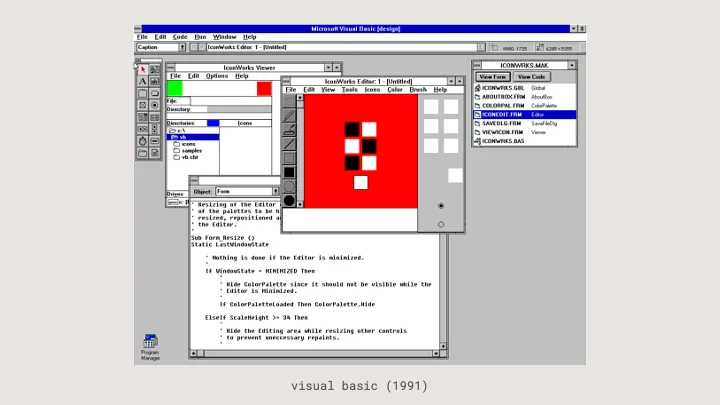Select the samples folder in Directories list
Image resolution: width=720 pixels, height=405 pixels.
pos(193,150)
